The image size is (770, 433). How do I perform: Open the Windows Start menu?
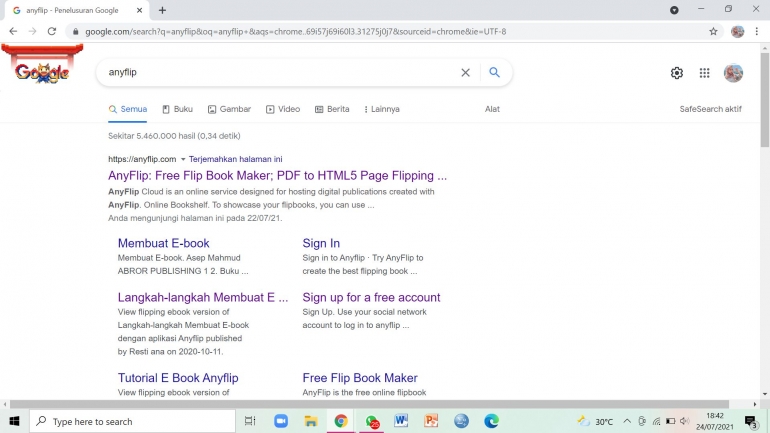click(14, 421)
